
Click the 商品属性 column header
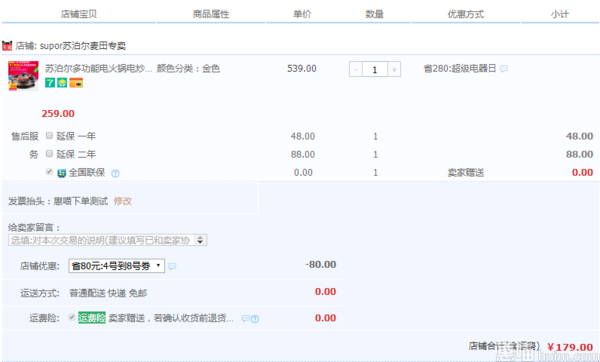(x=211, y=14)
